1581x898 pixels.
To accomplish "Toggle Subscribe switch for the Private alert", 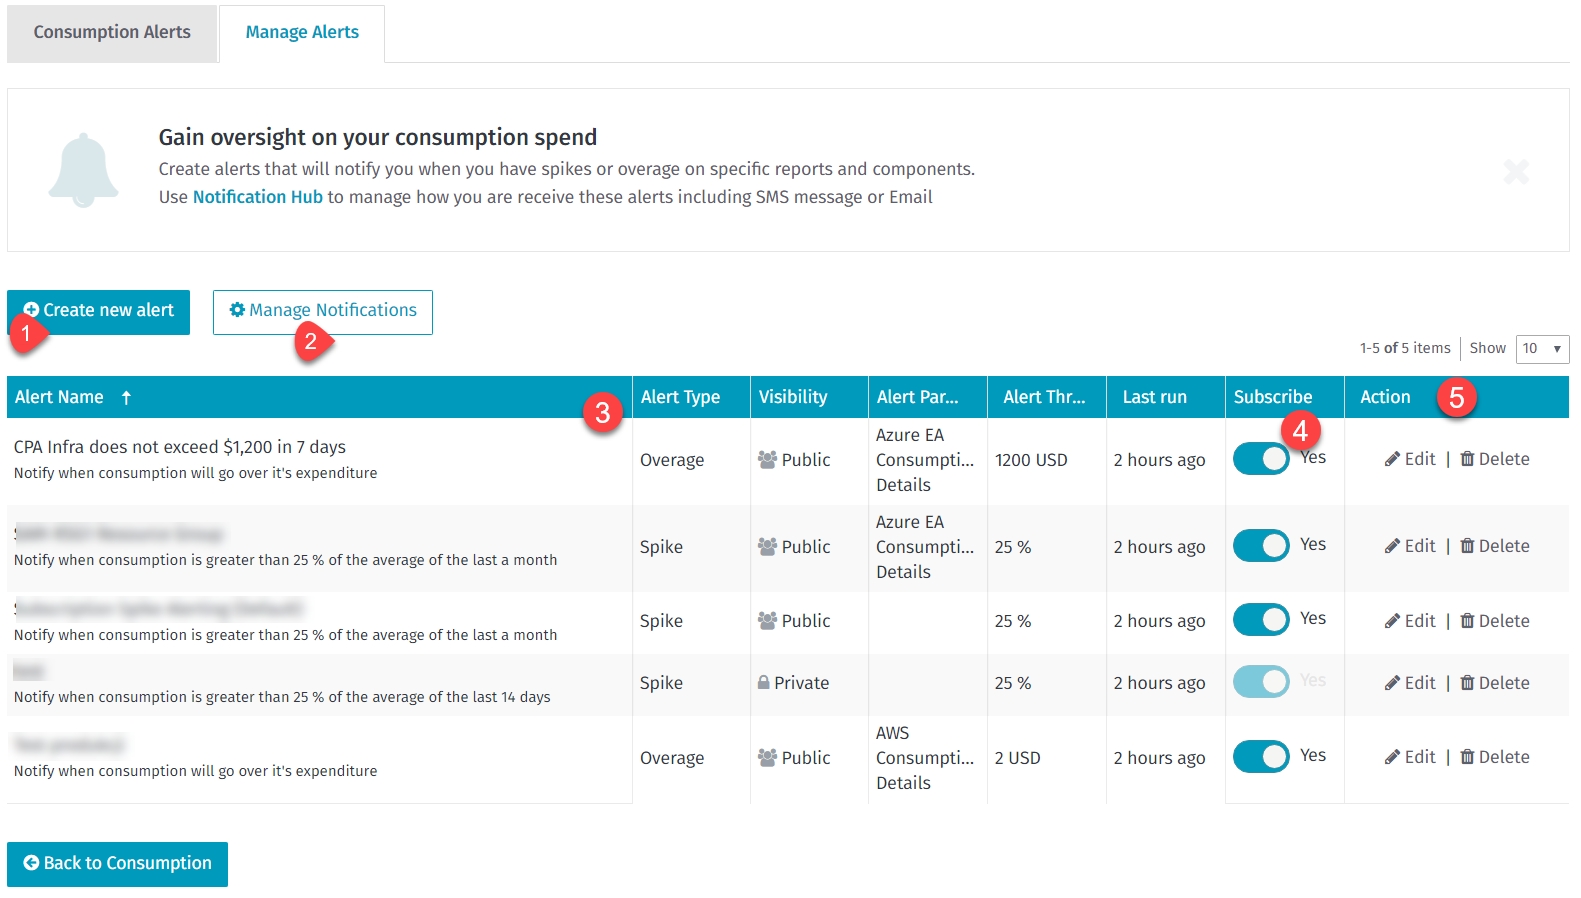I will pos(1260,682).
